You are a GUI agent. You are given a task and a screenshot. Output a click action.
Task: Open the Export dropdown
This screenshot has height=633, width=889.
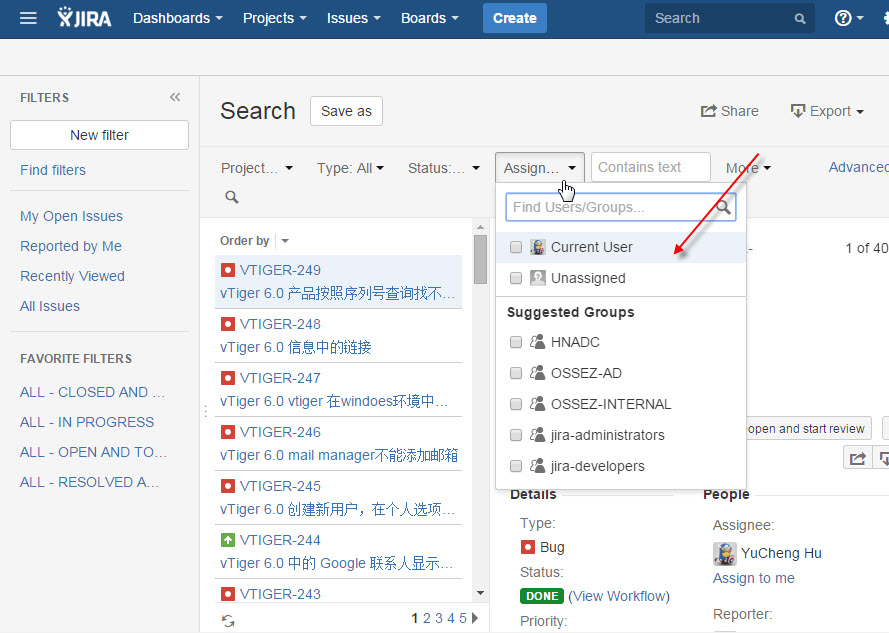[828, 111]
